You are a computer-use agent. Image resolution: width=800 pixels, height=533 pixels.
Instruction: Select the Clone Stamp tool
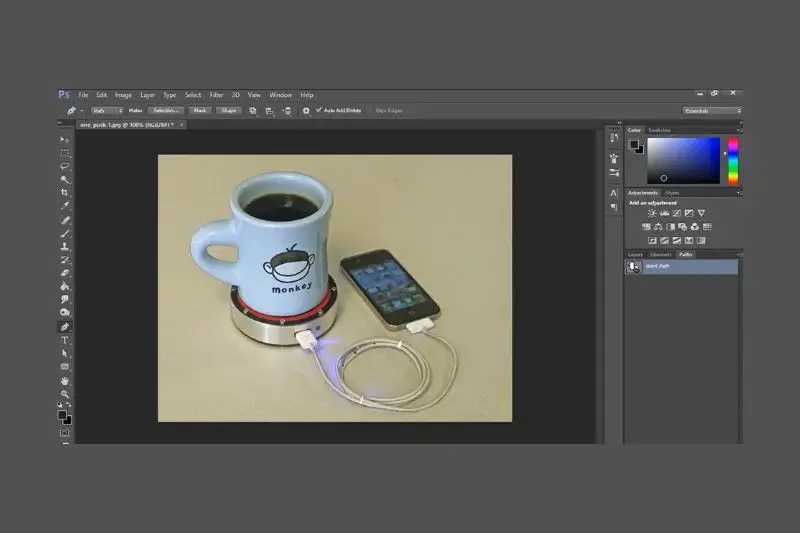point(65,246)
